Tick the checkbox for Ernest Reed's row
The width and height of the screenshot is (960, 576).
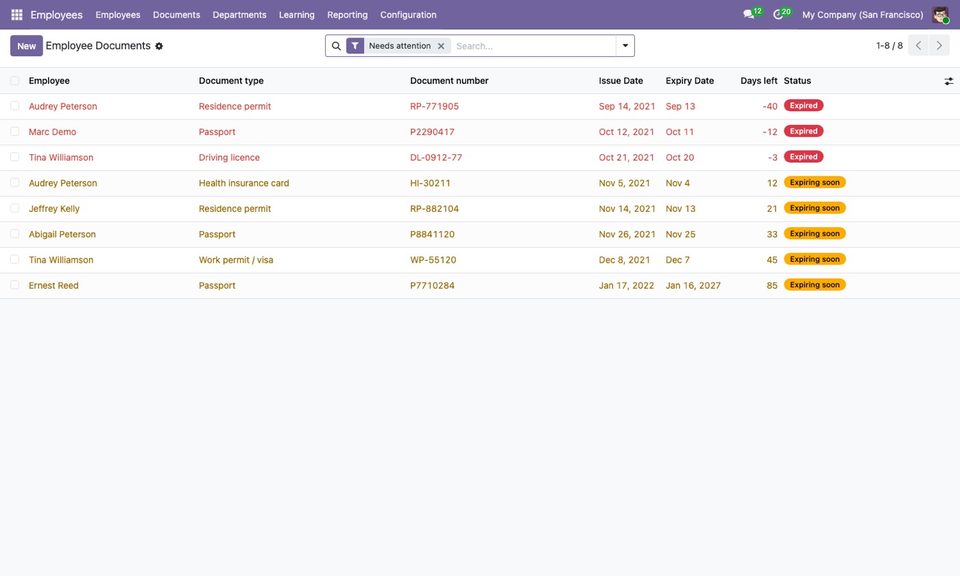(15, 285)
